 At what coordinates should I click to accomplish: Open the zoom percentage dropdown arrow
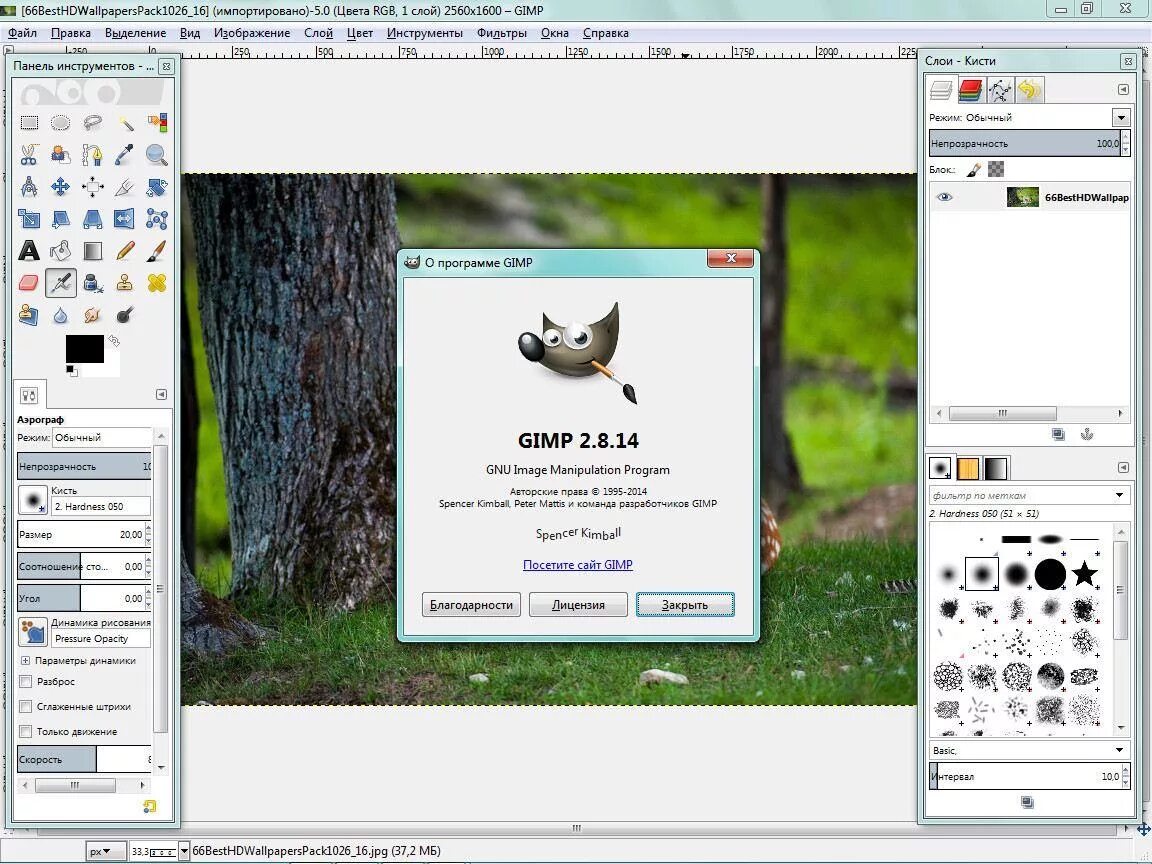184,852
